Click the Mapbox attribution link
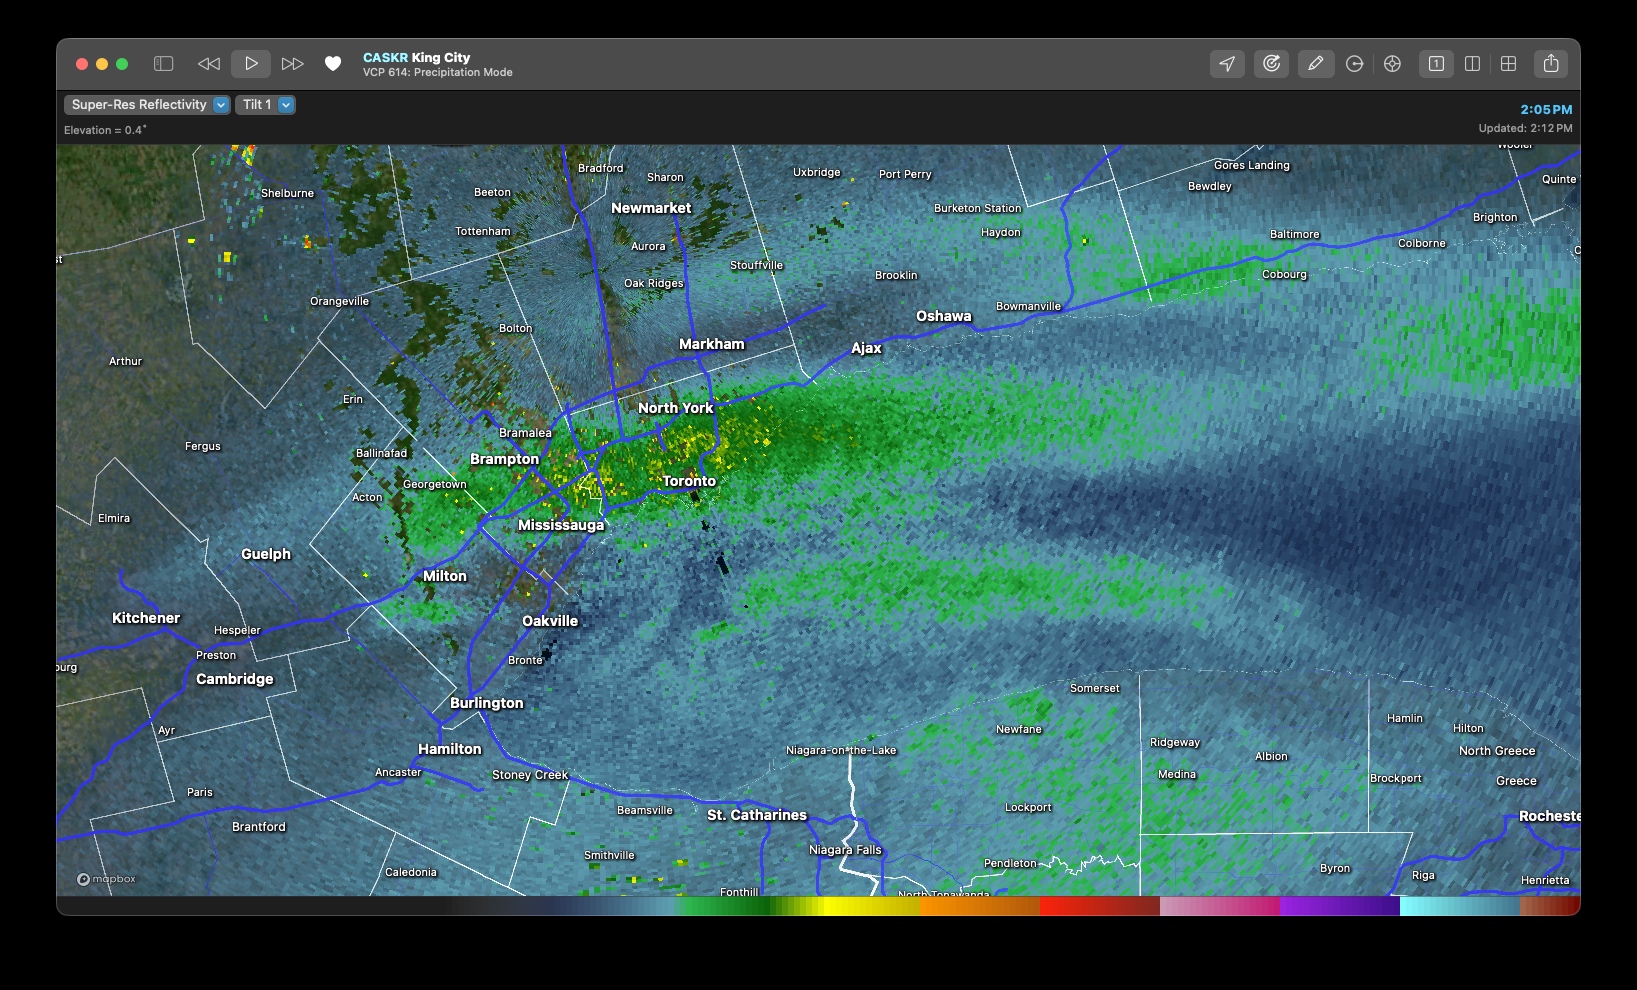 107,879
